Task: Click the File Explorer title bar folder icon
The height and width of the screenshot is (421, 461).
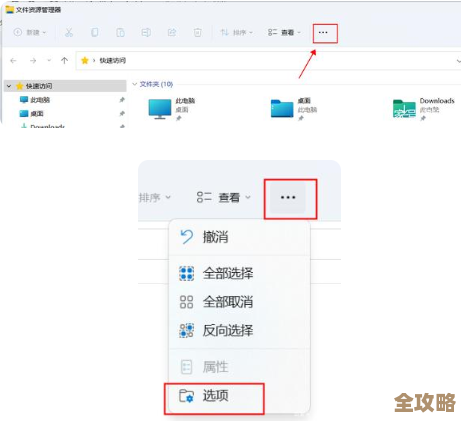Action: pos(10,10)
